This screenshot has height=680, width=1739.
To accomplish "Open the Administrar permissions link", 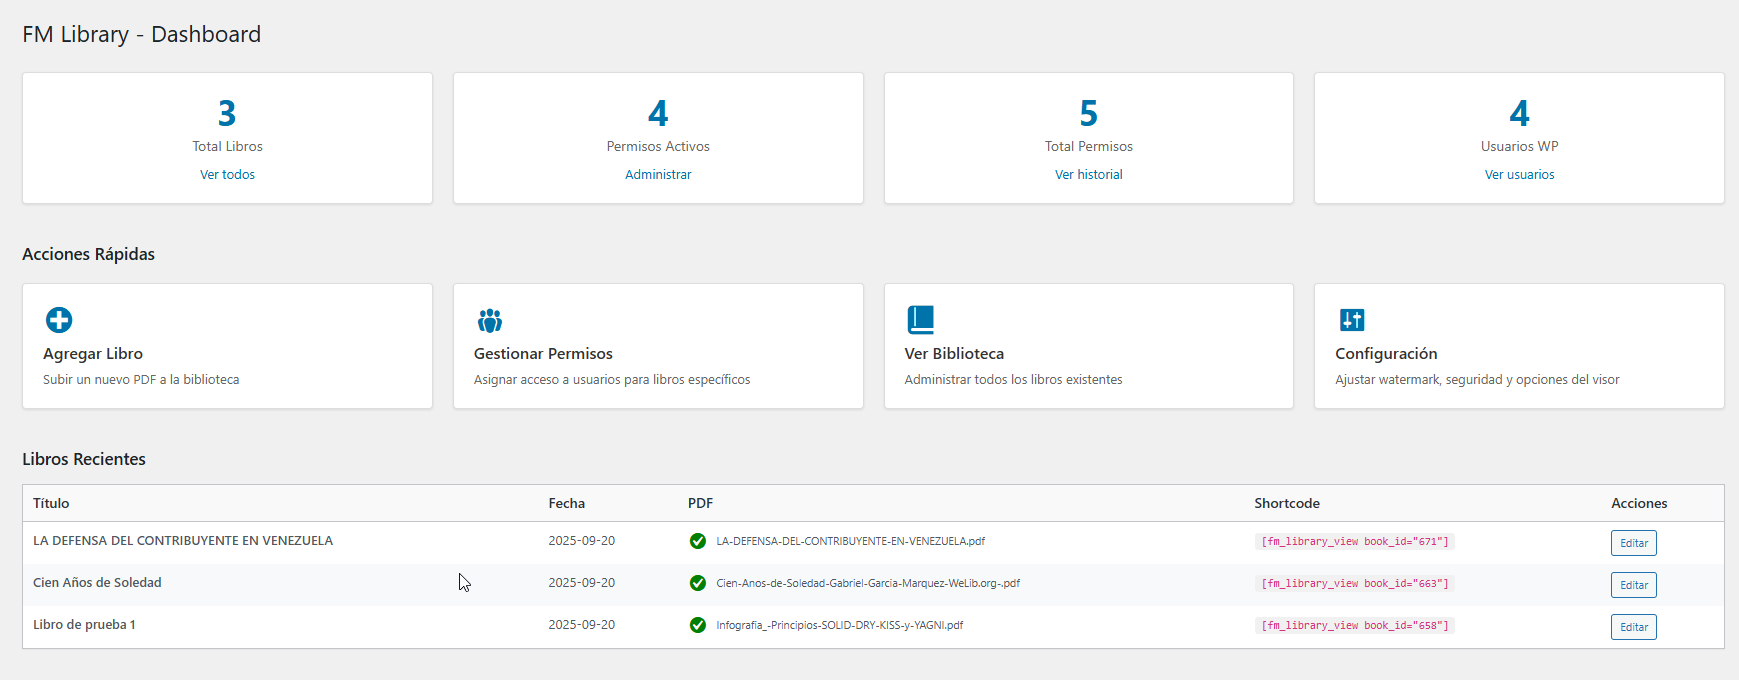I will 658,174.
